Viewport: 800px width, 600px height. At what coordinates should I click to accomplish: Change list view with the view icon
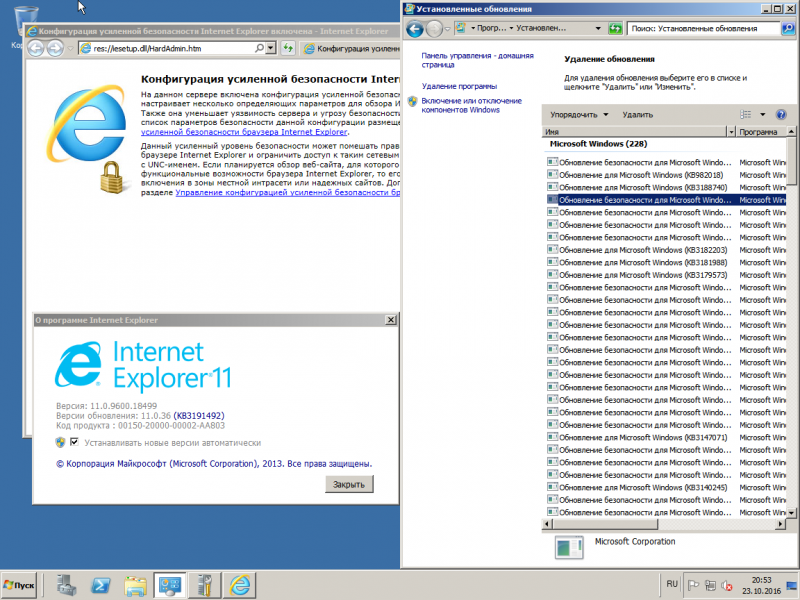[746, 115]
